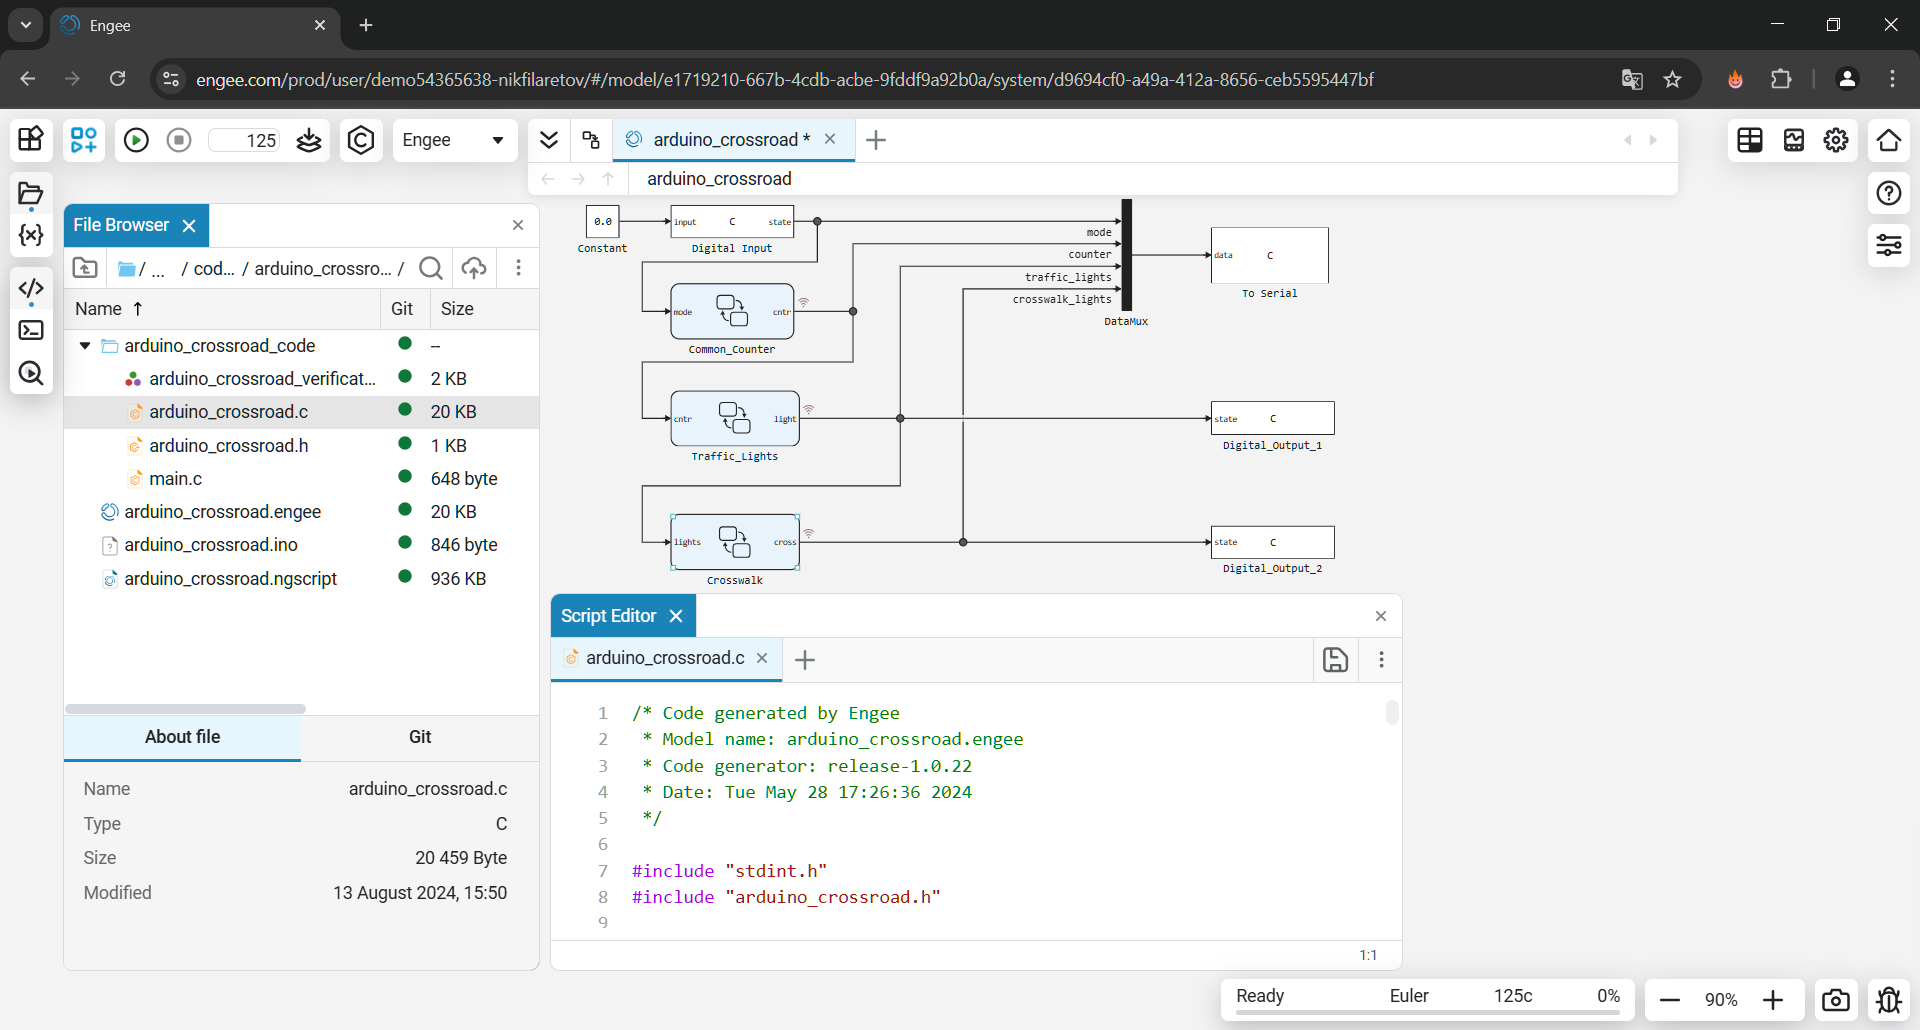Close the File Browser tab

tap(189, 226)
